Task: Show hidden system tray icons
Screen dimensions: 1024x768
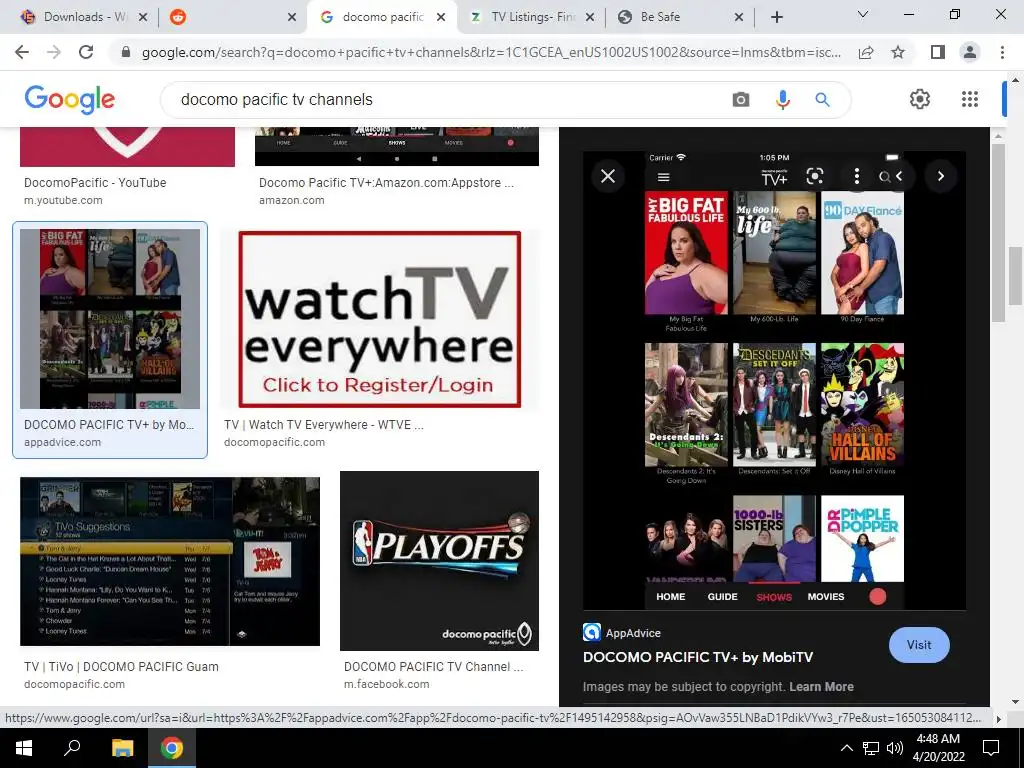Action: click(x=846, y=748)
